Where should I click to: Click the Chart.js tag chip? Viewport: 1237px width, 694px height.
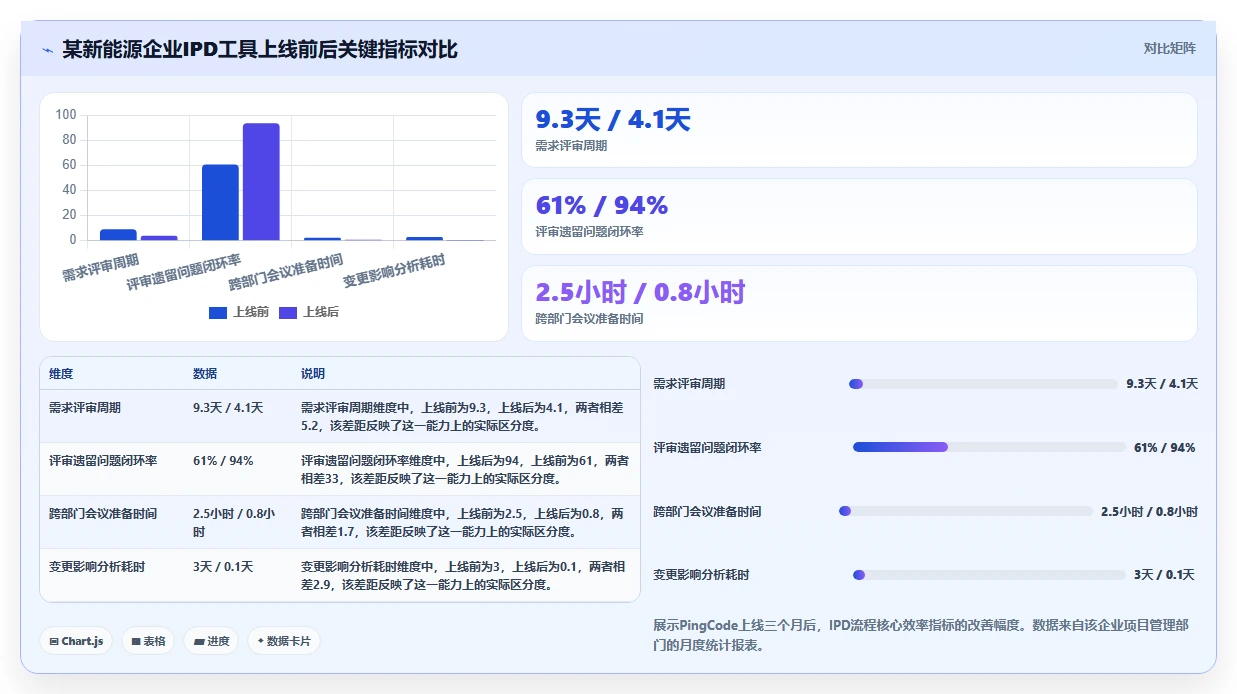pyautogui.click(x=76, y=641)
